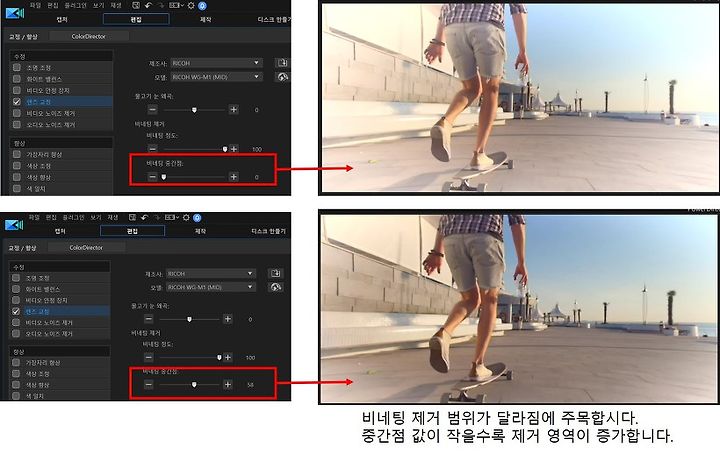Click import lens profile icon in lower screenshot

276,274
